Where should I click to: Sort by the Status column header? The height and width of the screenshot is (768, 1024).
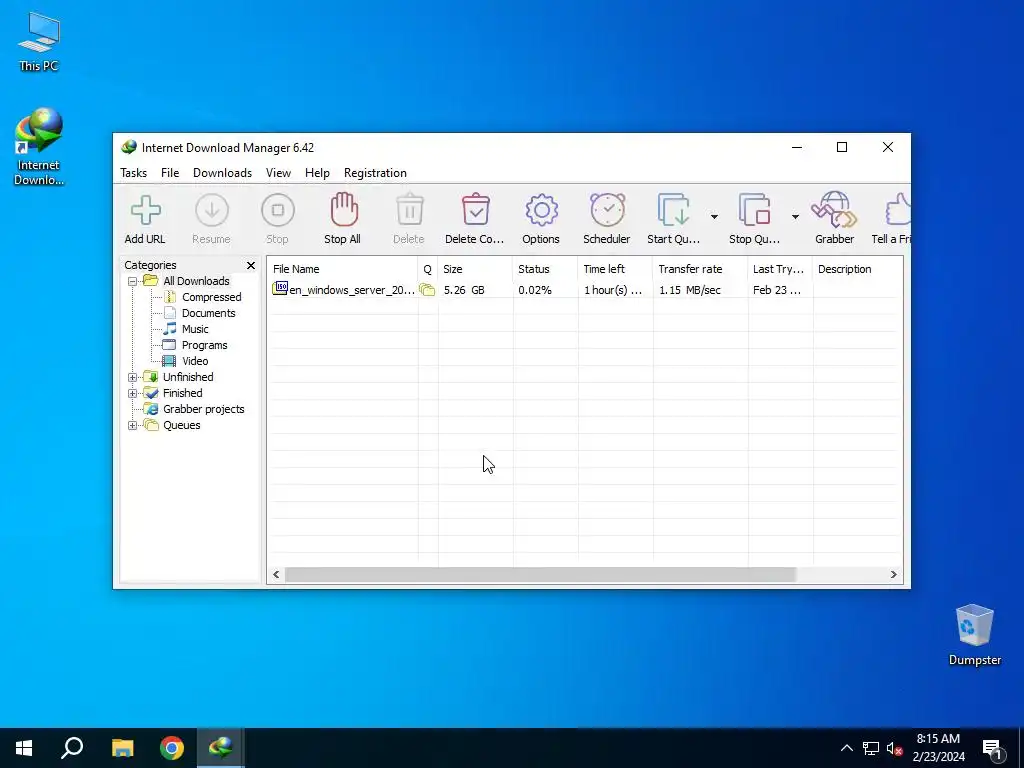tap(545, 269)
